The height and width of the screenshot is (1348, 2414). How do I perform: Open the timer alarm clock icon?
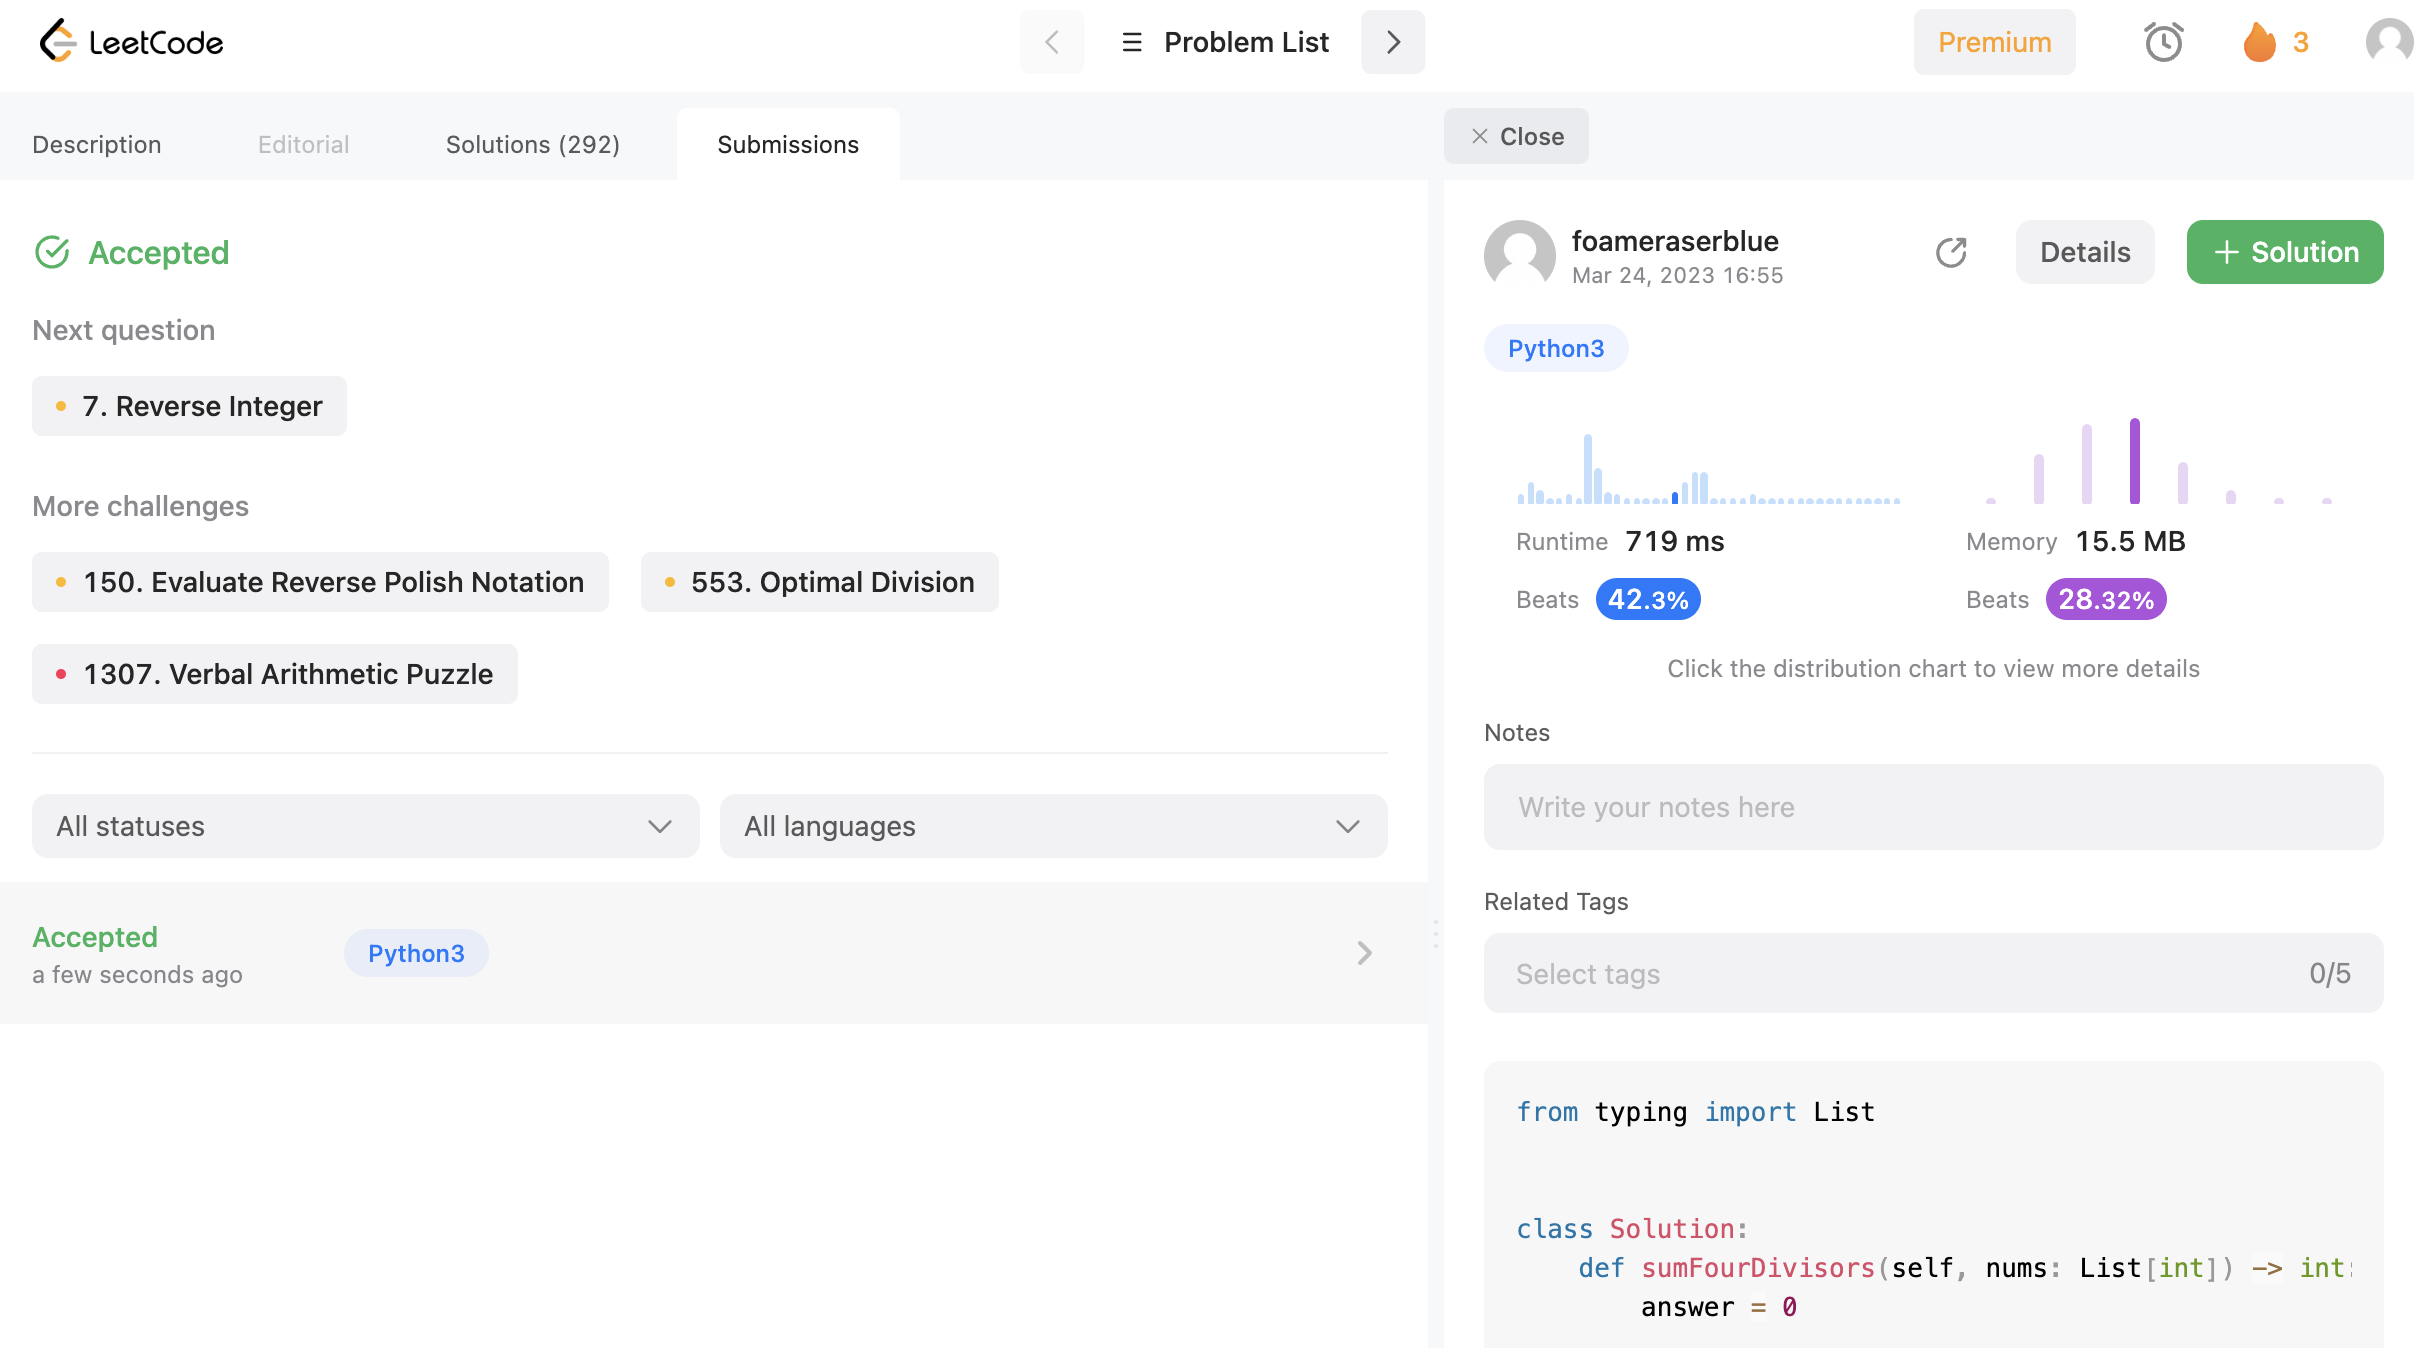click(2163, 42)
